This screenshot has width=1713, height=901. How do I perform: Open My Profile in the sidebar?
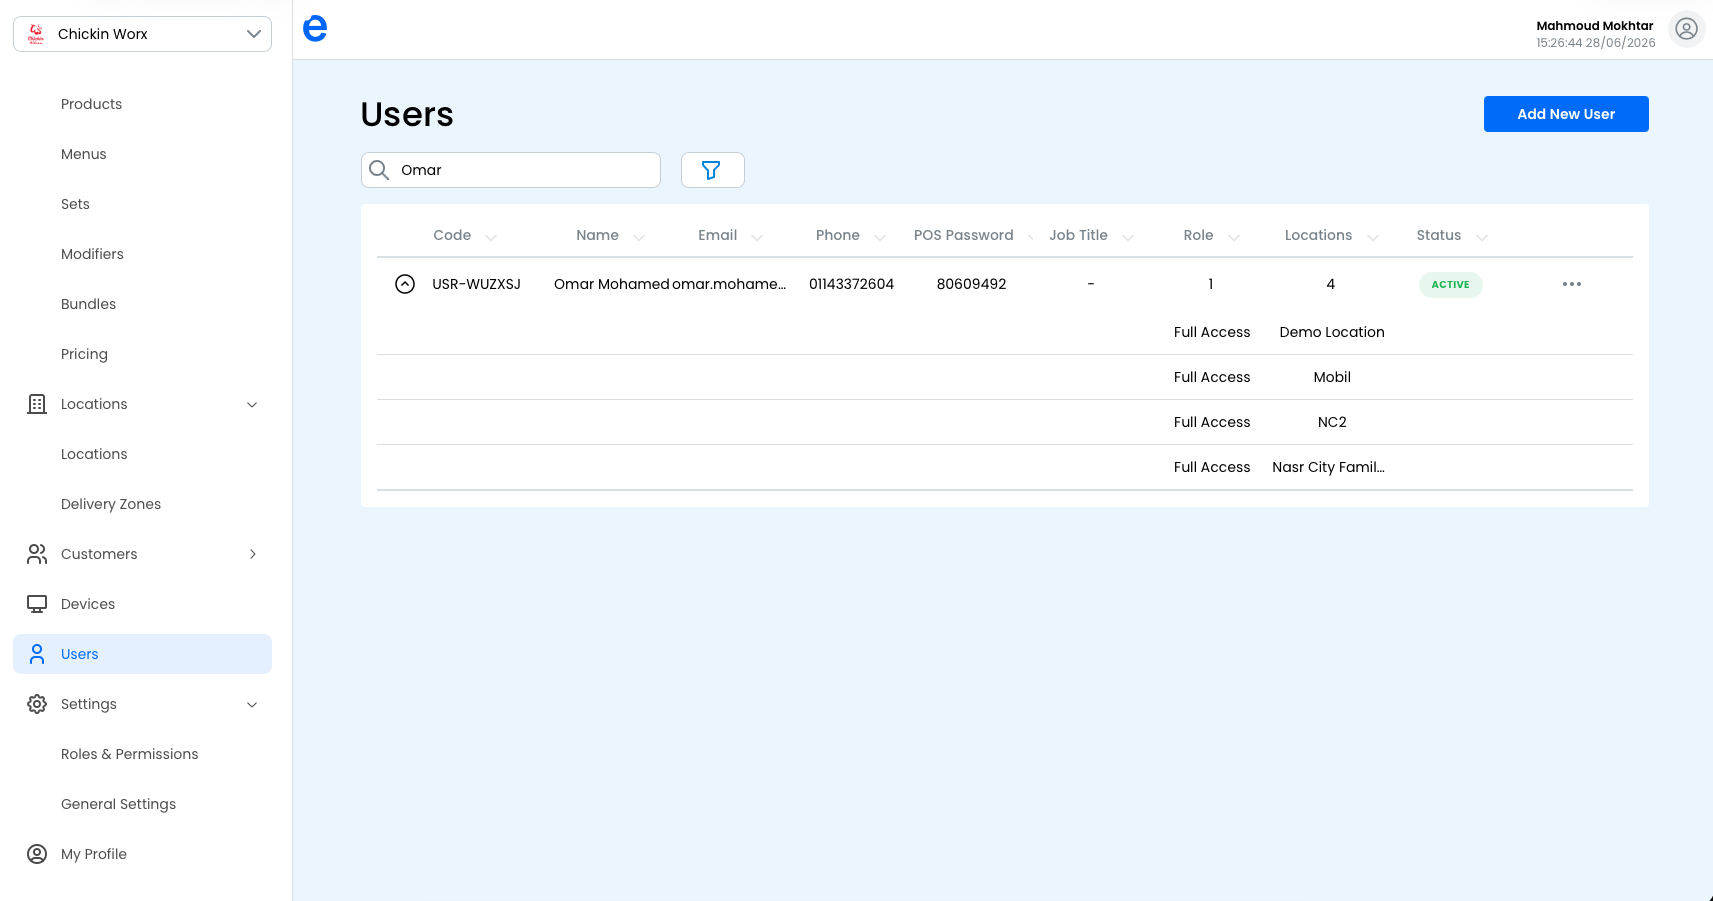[93, 854]
